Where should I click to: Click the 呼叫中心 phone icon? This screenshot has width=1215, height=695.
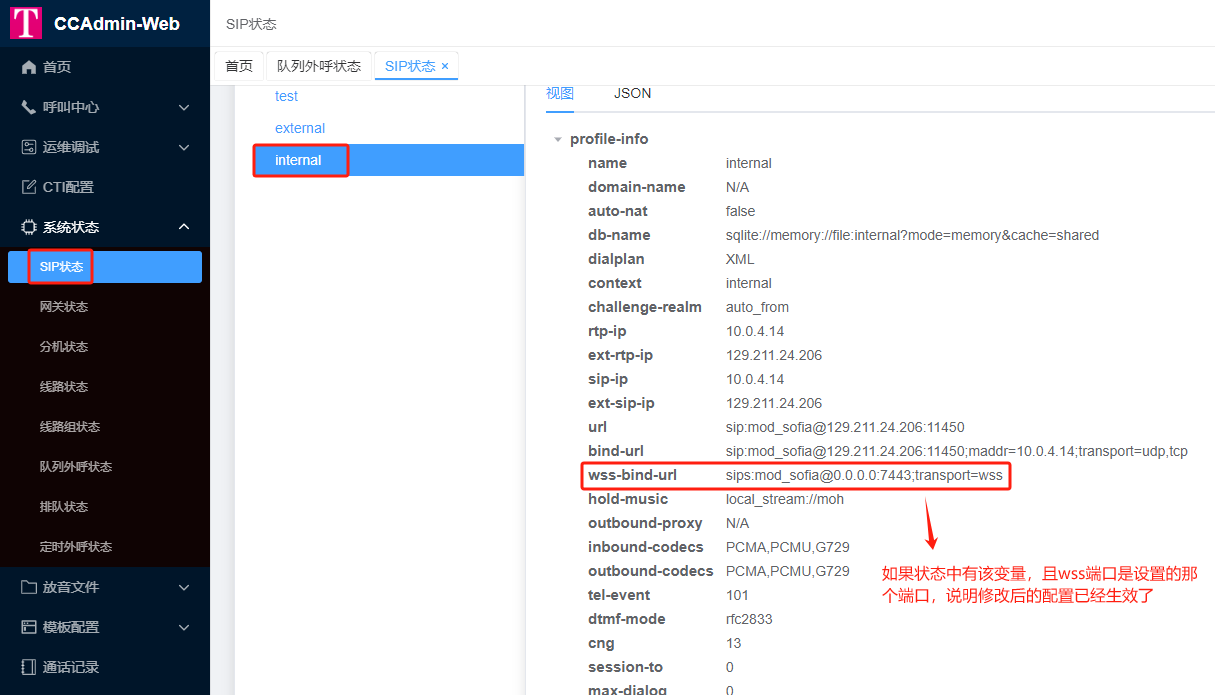(x=29, y=107)
